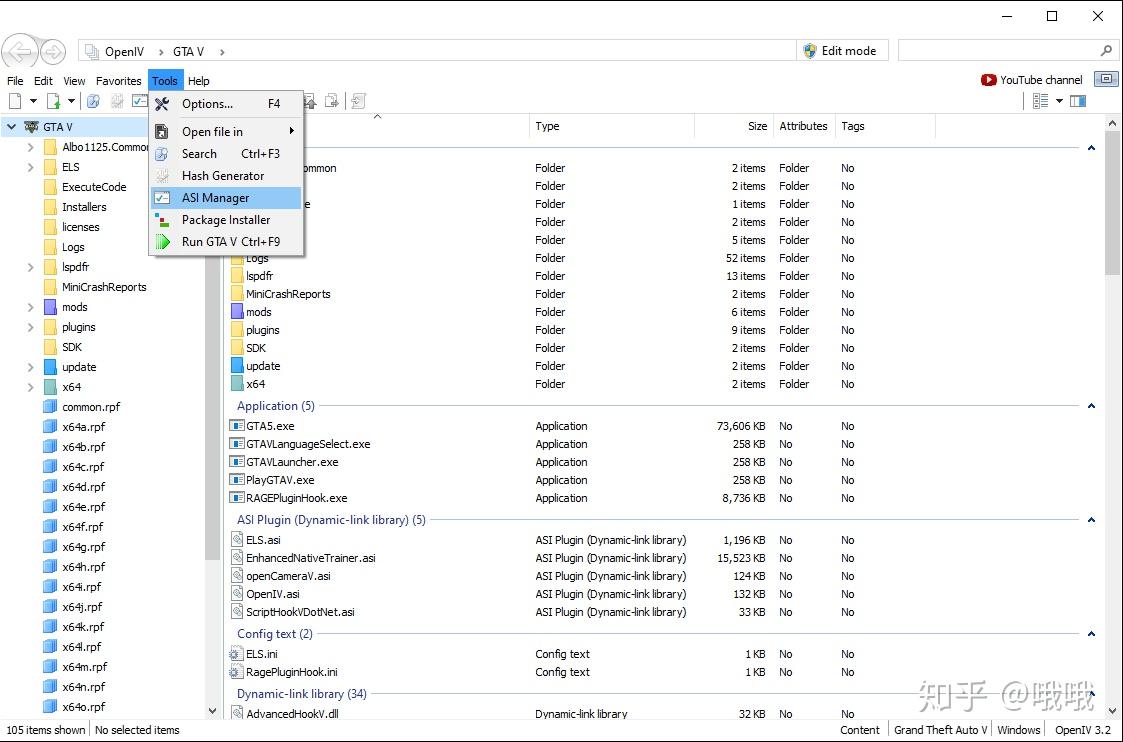Click the Attributes column header
This screenshot has height=742, width=1123.
(x=804, y=126)
